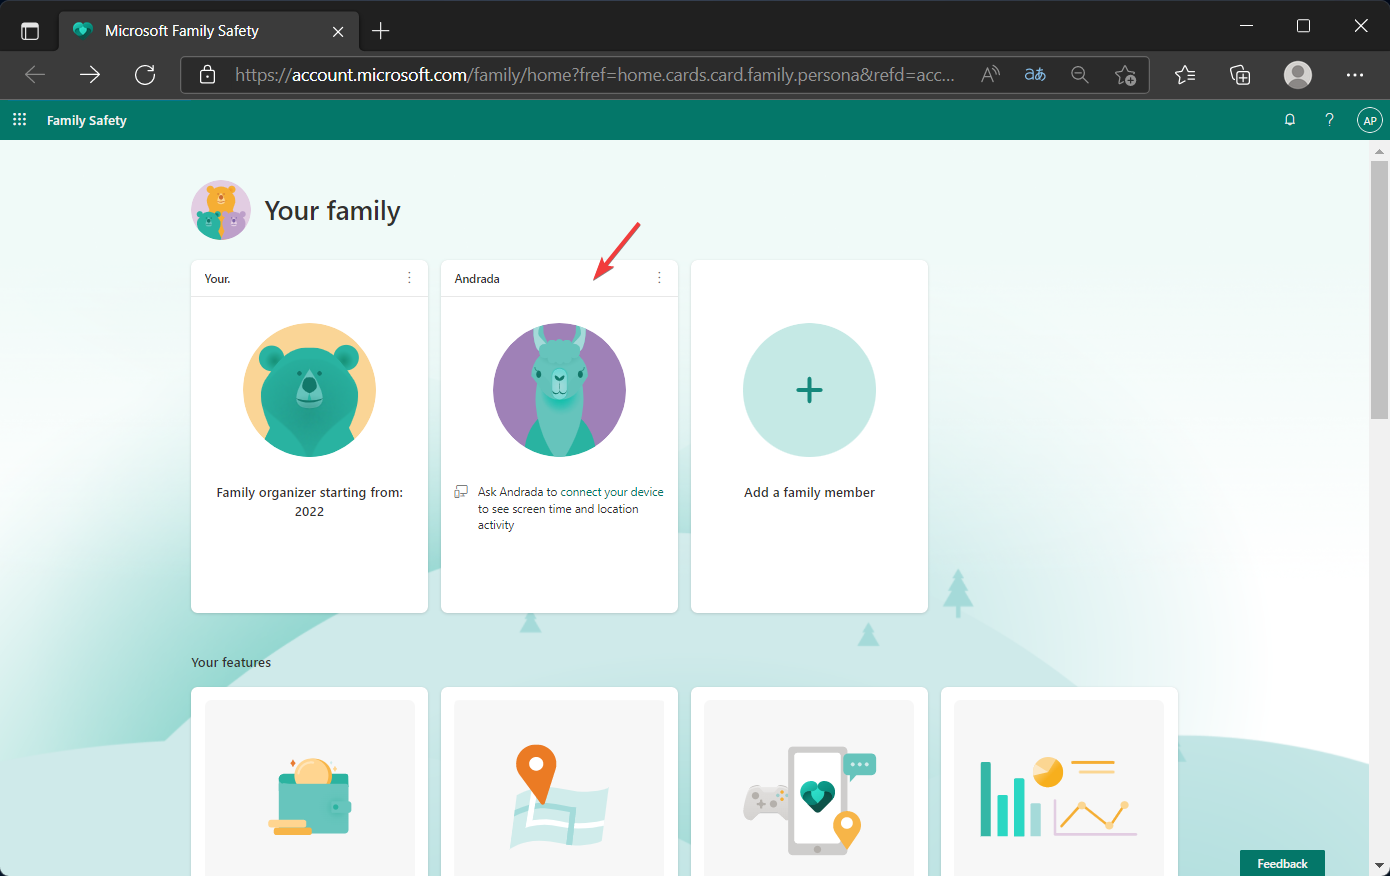The image size is (1390, 876).
Task: Open the Collections icon
Action: [1240, 75]
